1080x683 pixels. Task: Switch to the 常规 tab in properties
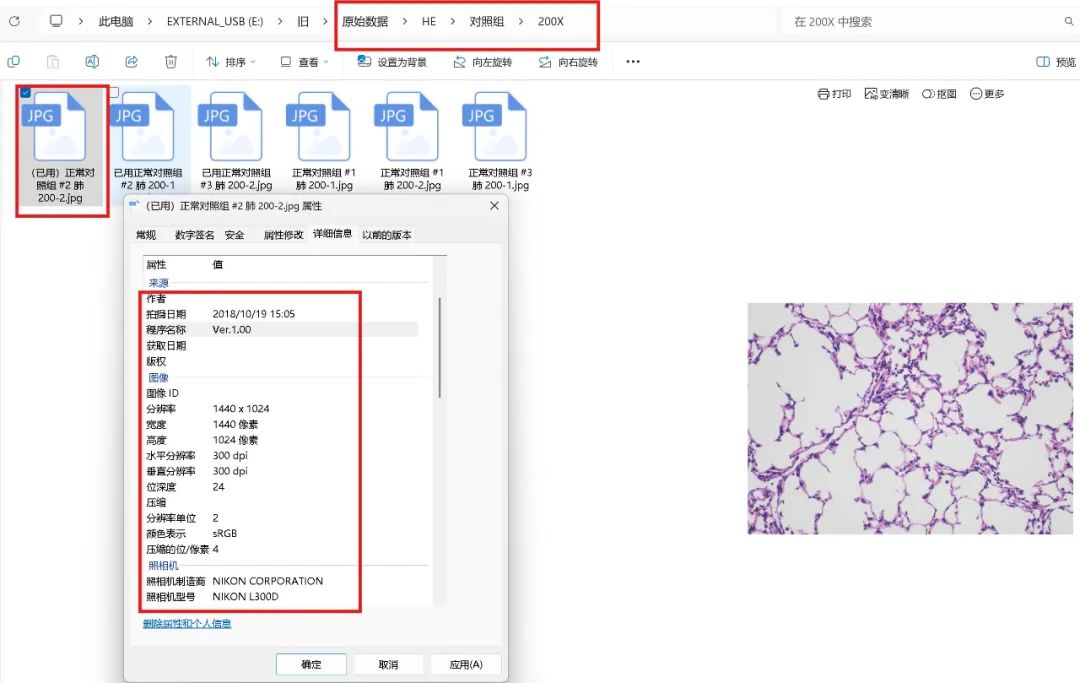[146, 235]
